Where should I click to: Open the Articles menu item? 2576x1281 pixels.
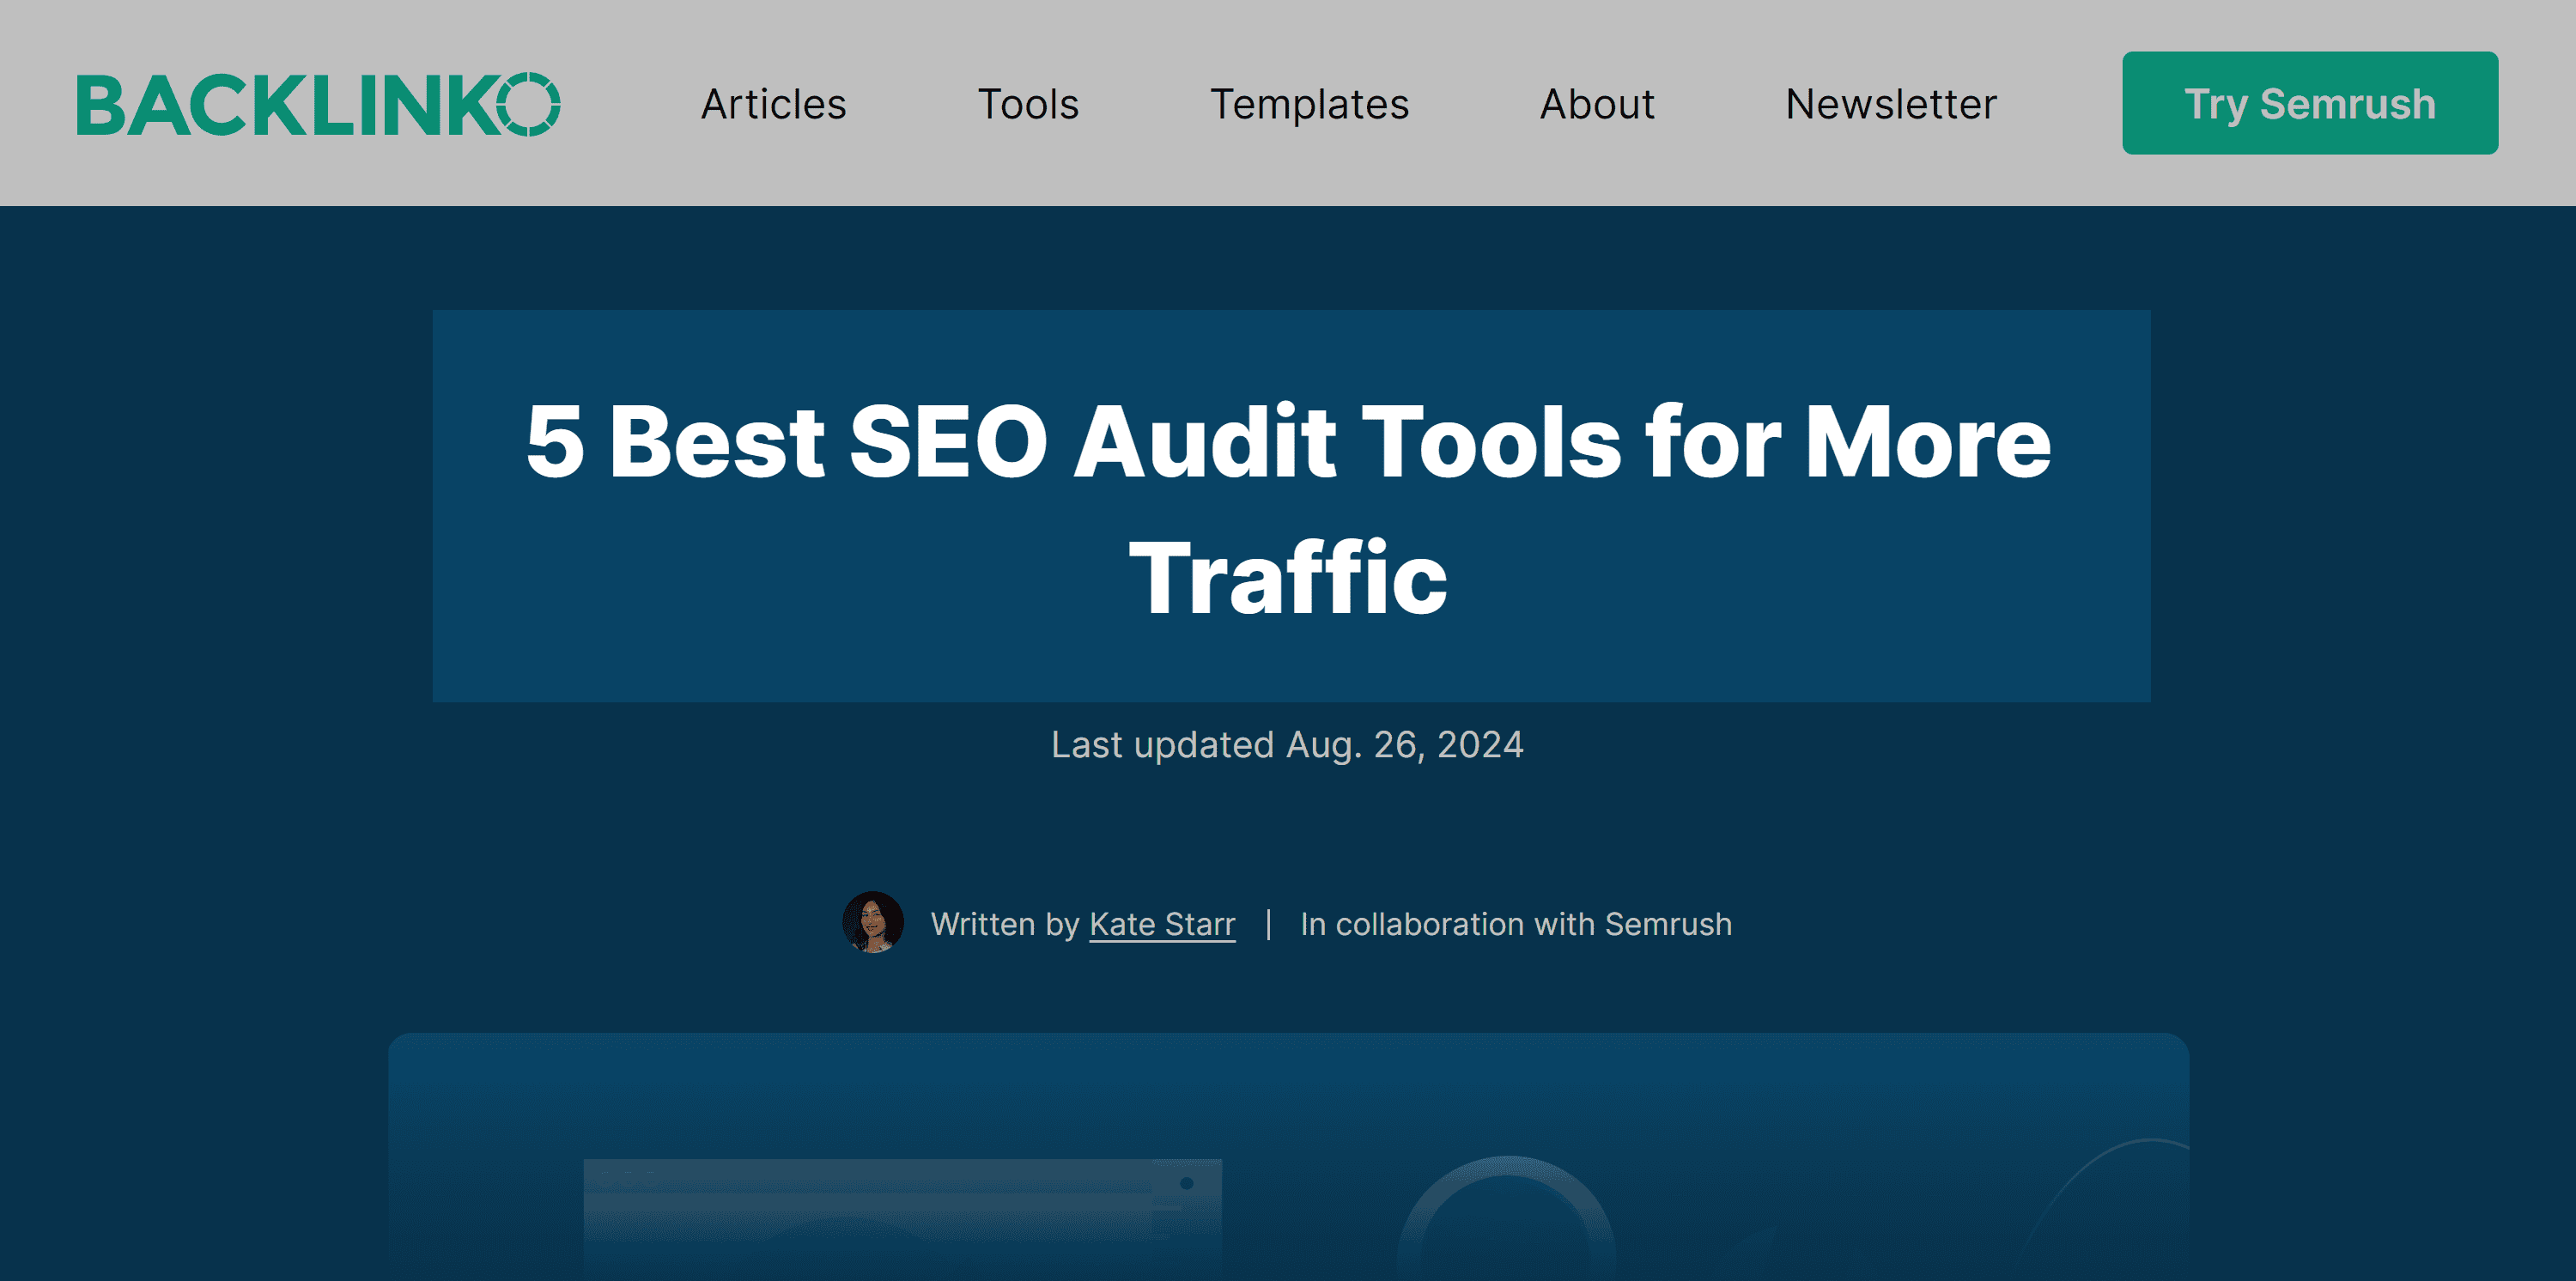(773, 104)
